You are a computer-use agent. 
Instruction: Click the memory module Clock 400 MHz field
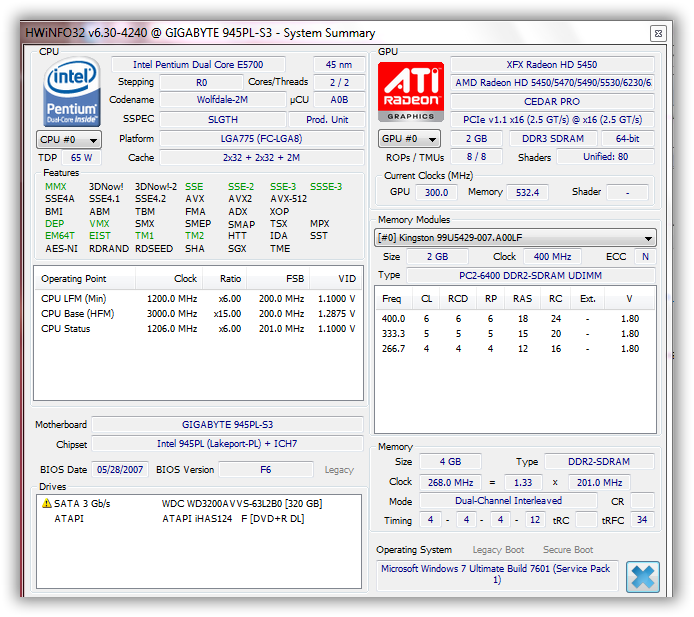pyautogui.click(x=552, y=257)
